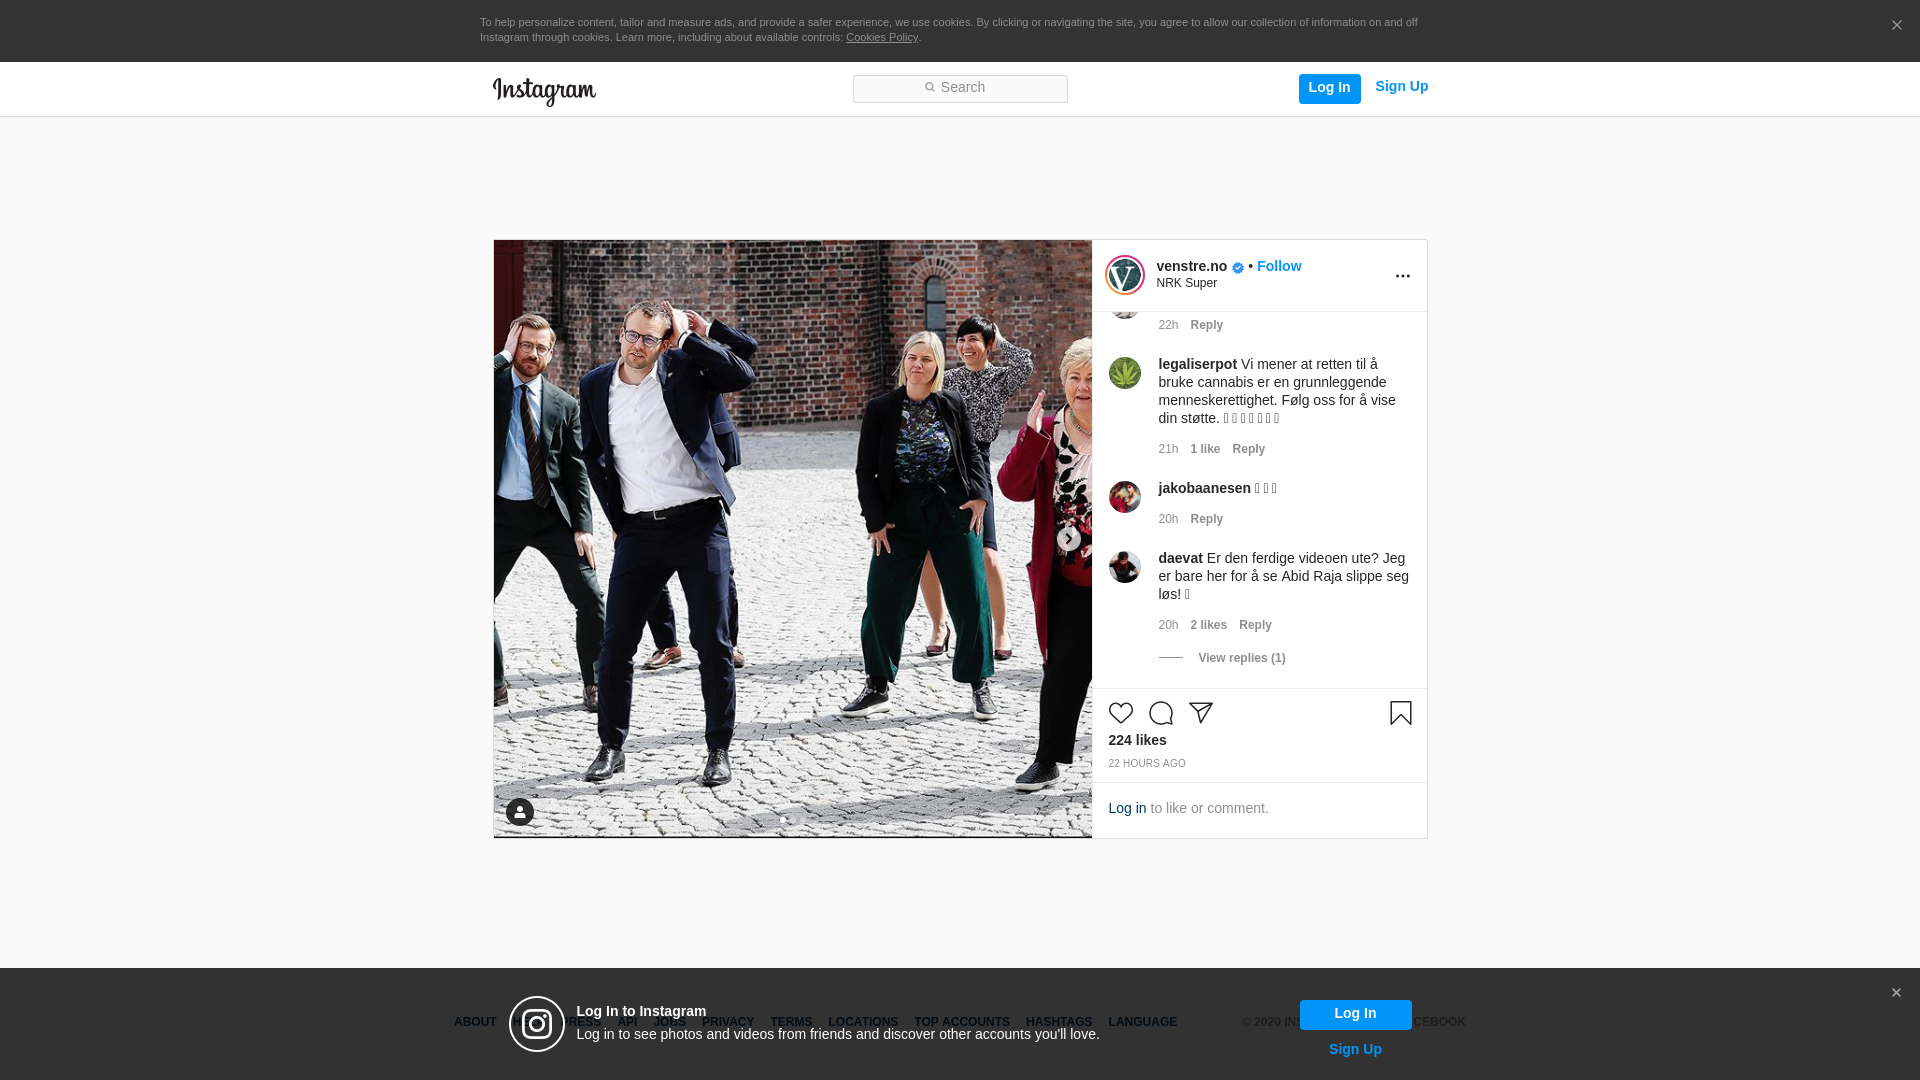Click the 22 HOURS AGO timestamp

coord(1146,763)
